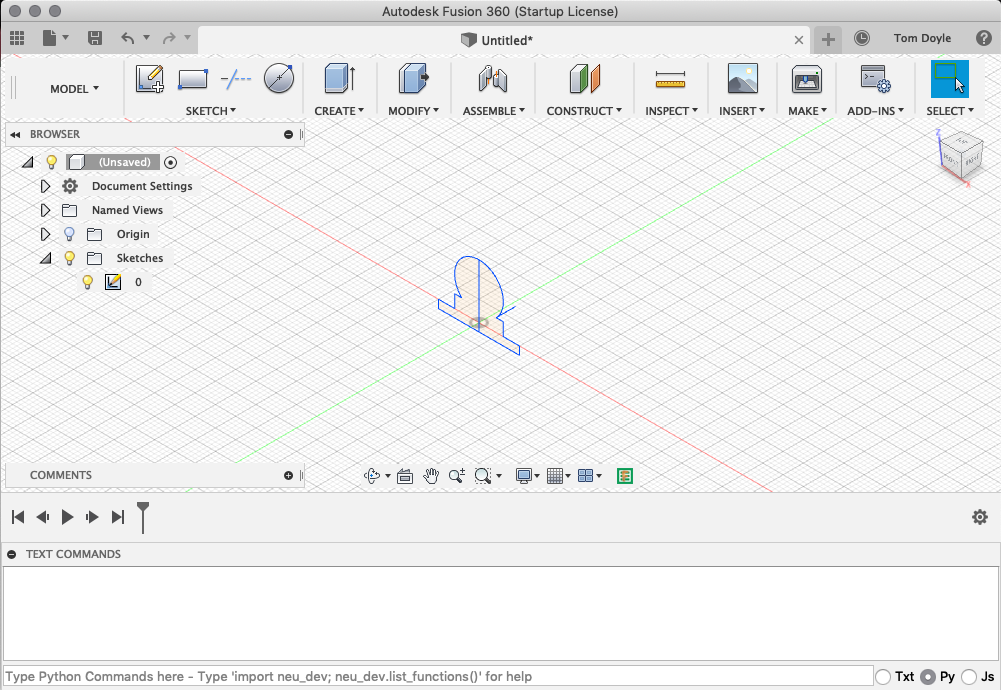The height and width of the screenshot is (690, 1001).
Task: Open the Pan tool in navigation bar
Action: click(x=431, y=476)
